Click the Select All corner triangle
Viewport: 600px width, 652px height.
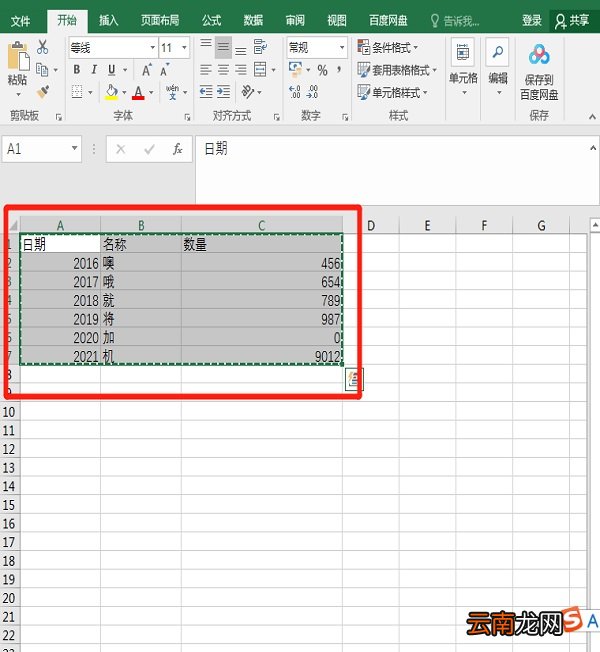(13, 225)
